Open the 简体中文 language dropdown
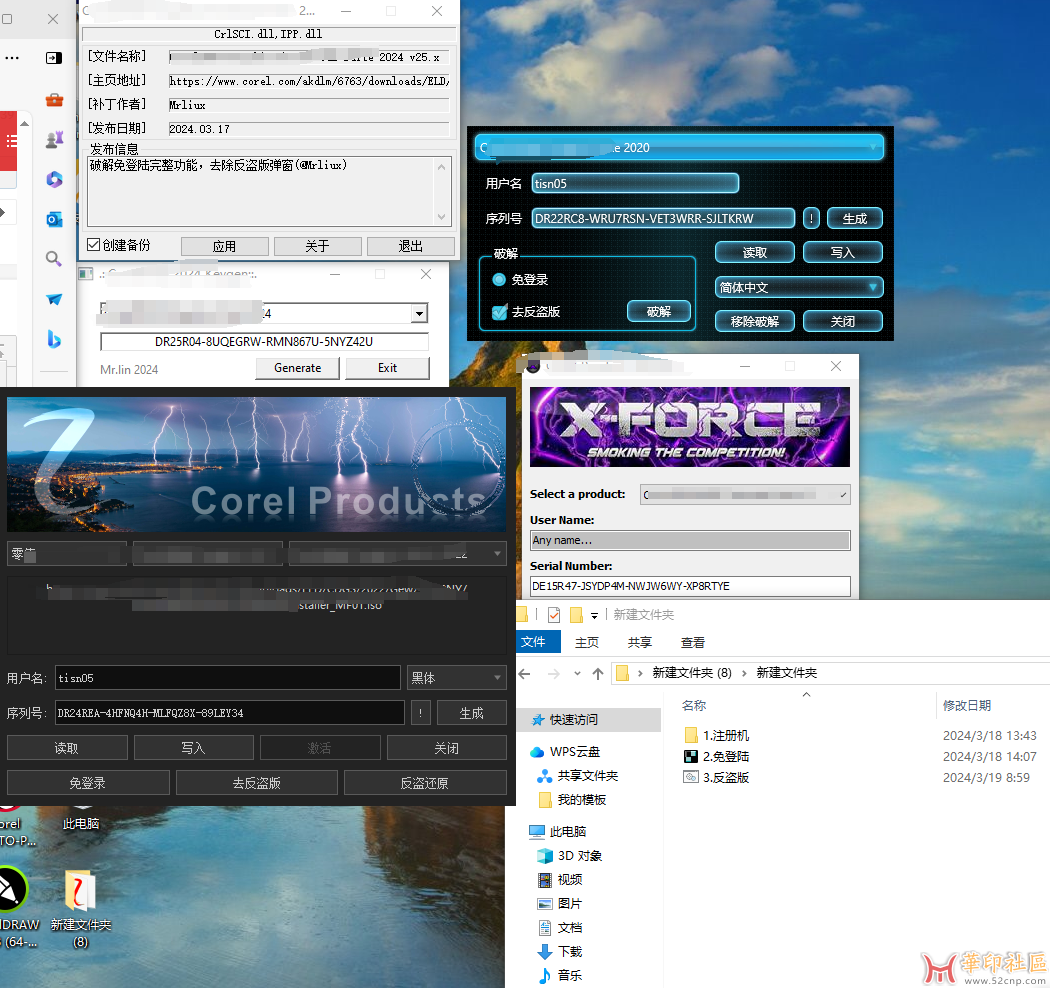The width and height of the screenshot is (1050, 988). click(799, 287)
